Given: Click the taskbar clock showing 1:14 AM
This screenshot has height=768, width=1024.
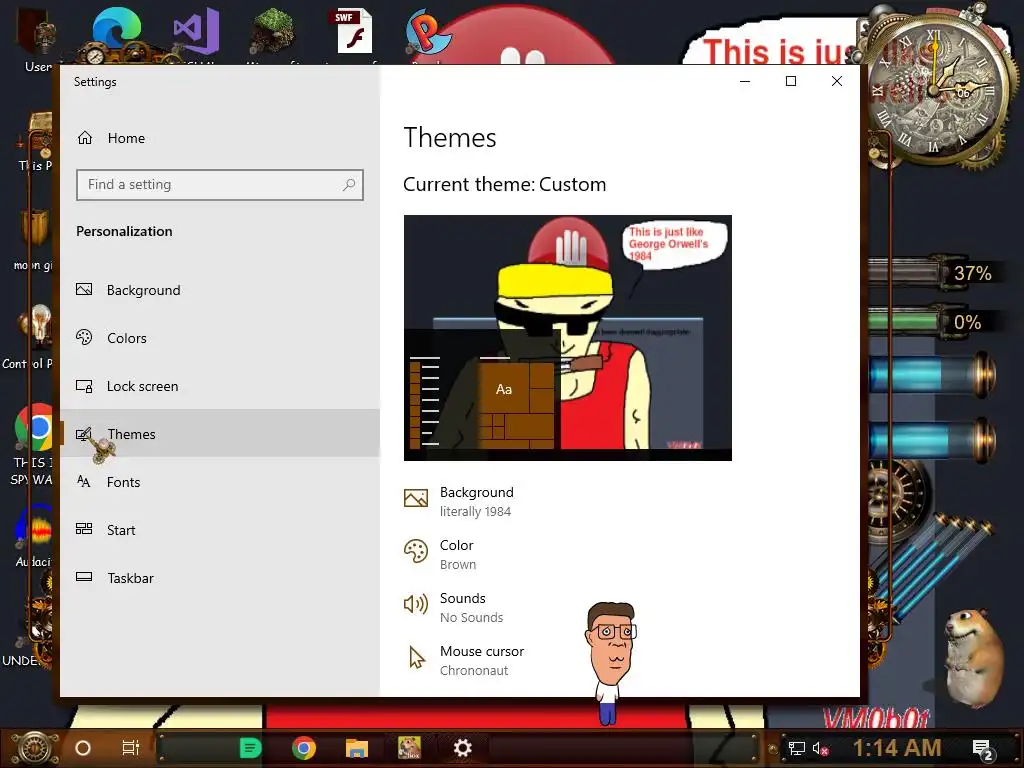Looking at the screenshot, I should pos(897,748).
